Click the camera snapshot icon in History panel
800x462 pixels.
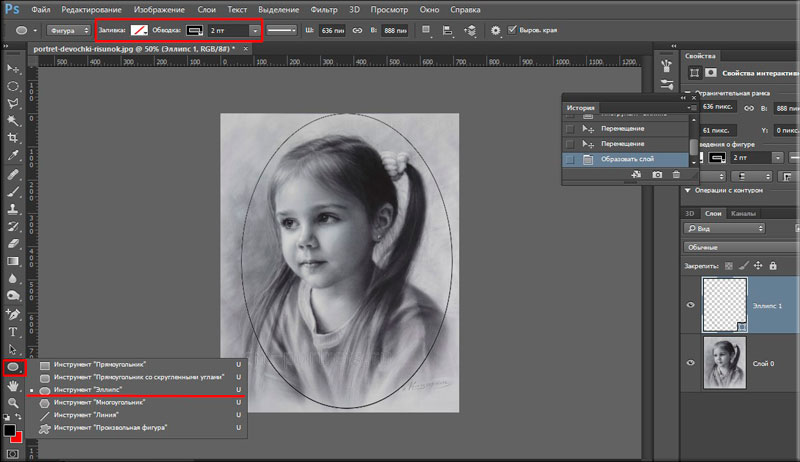[657, 175]
